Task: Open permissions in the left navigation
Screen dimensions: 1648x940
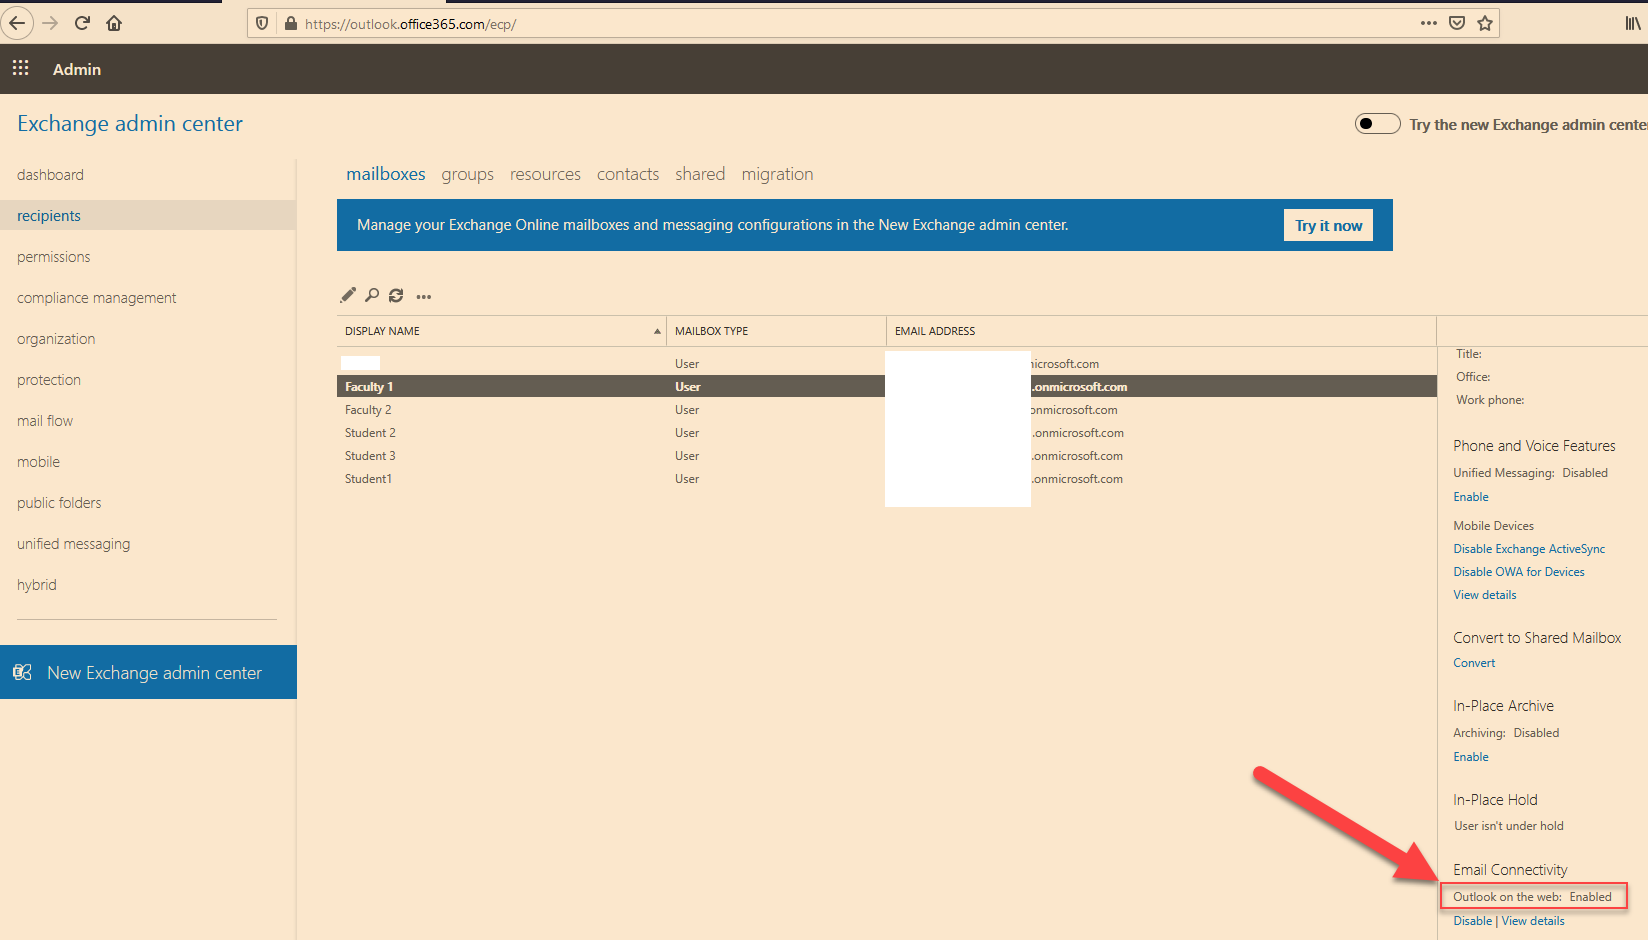Action: click(53, 257)
